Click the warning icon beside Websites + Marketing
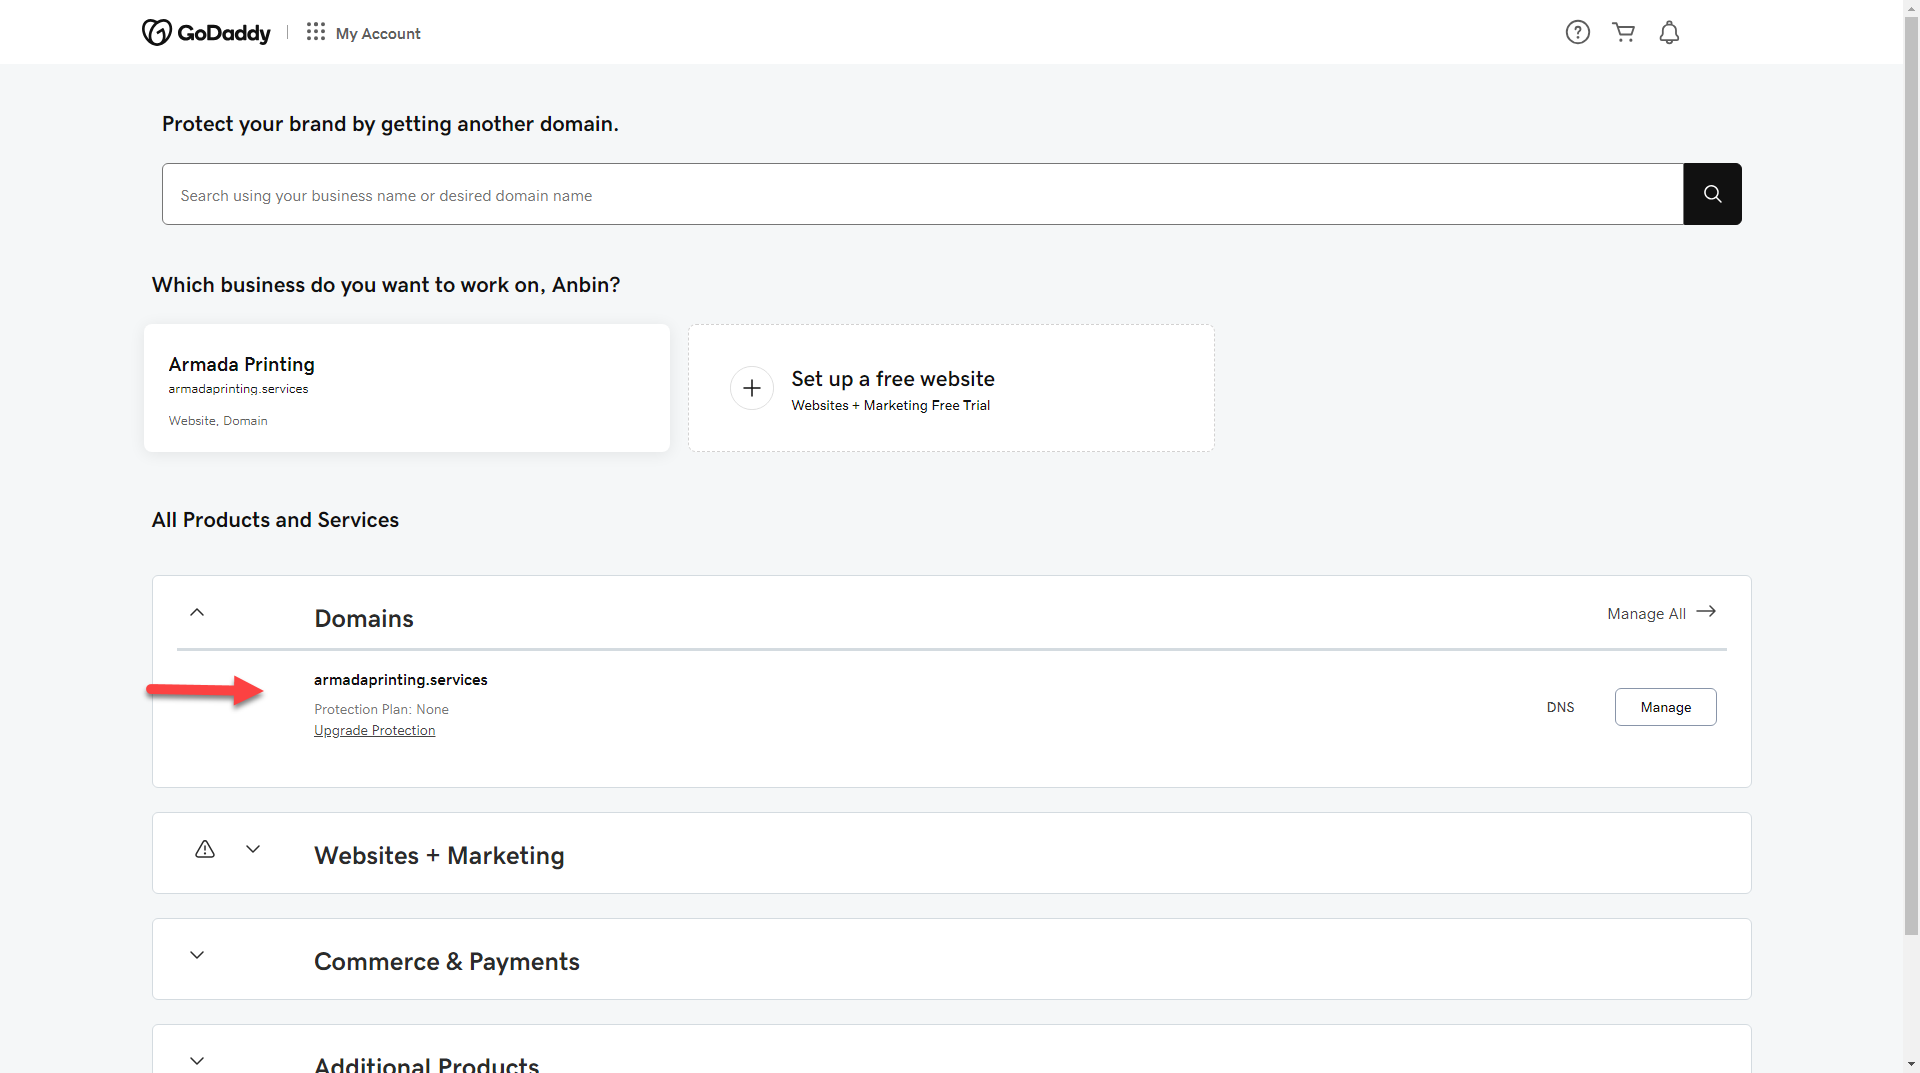The height and width of the screenshot is (1073, 1920). click(205, 849)
